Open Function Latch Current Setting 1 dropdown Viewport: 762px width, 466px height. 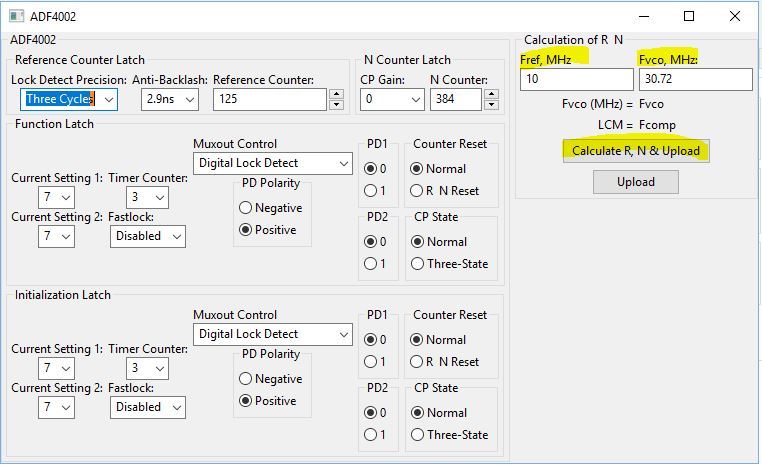(x=56, y=197)
